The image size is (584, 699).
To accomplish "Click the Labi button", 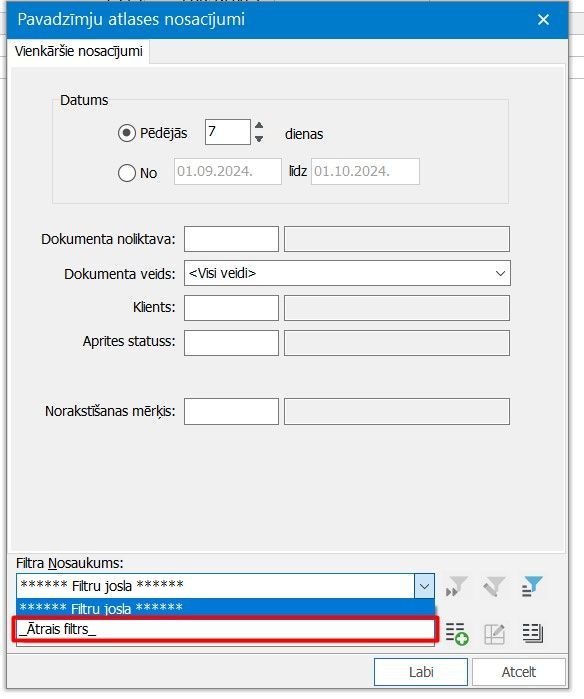I will [x=421, y=672].
